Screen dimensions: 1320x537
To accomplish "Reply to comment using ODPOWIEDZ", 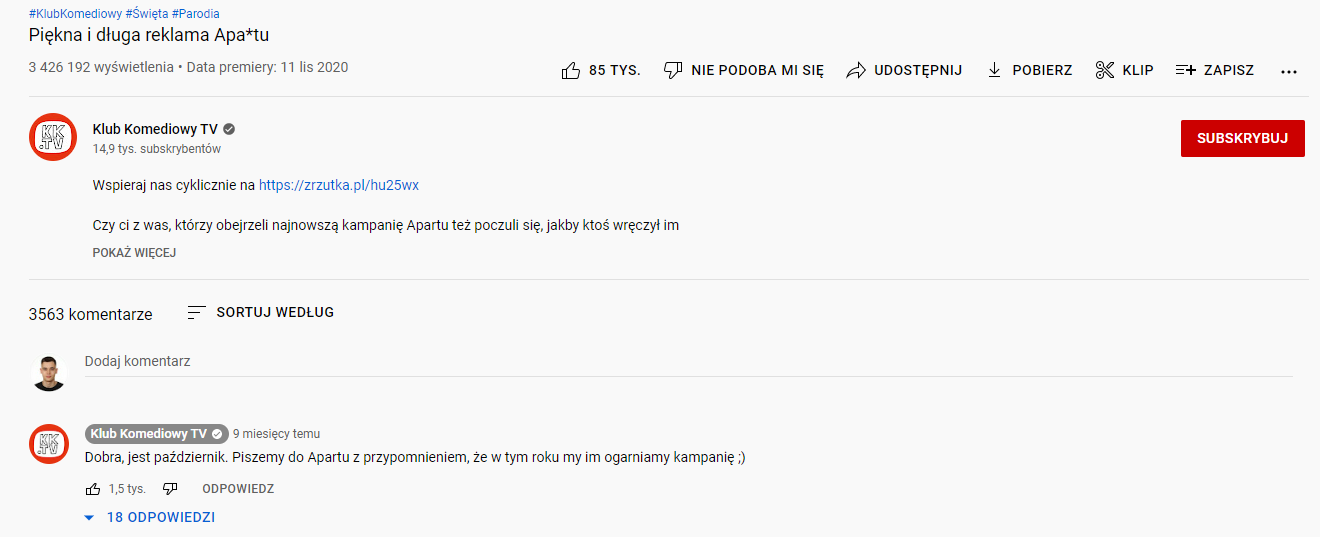I will [238, 489].
